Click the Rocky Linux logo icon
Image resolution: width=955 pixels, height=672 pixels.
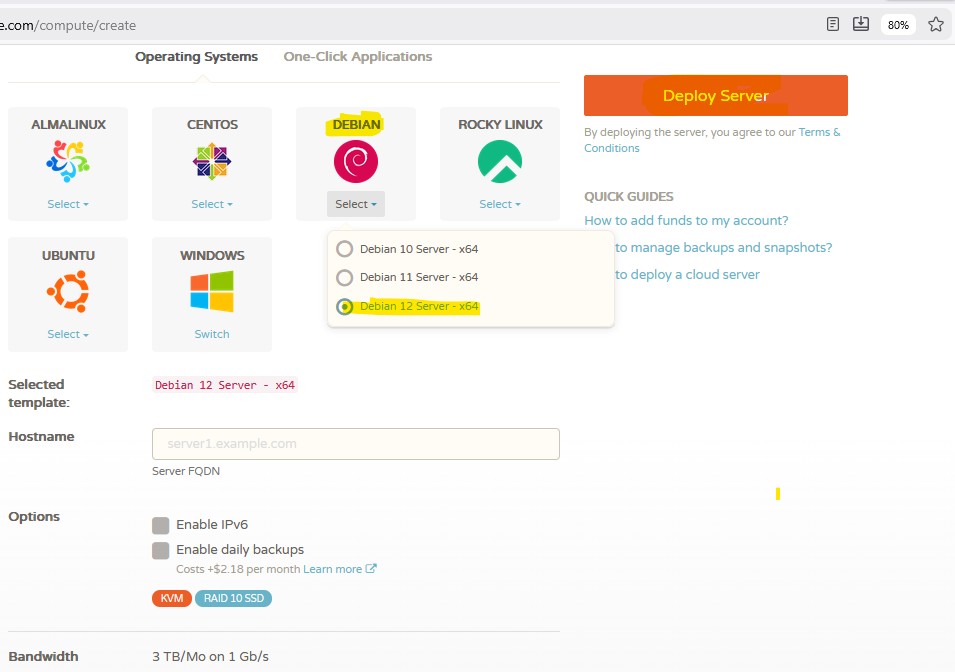click(500, 161)
